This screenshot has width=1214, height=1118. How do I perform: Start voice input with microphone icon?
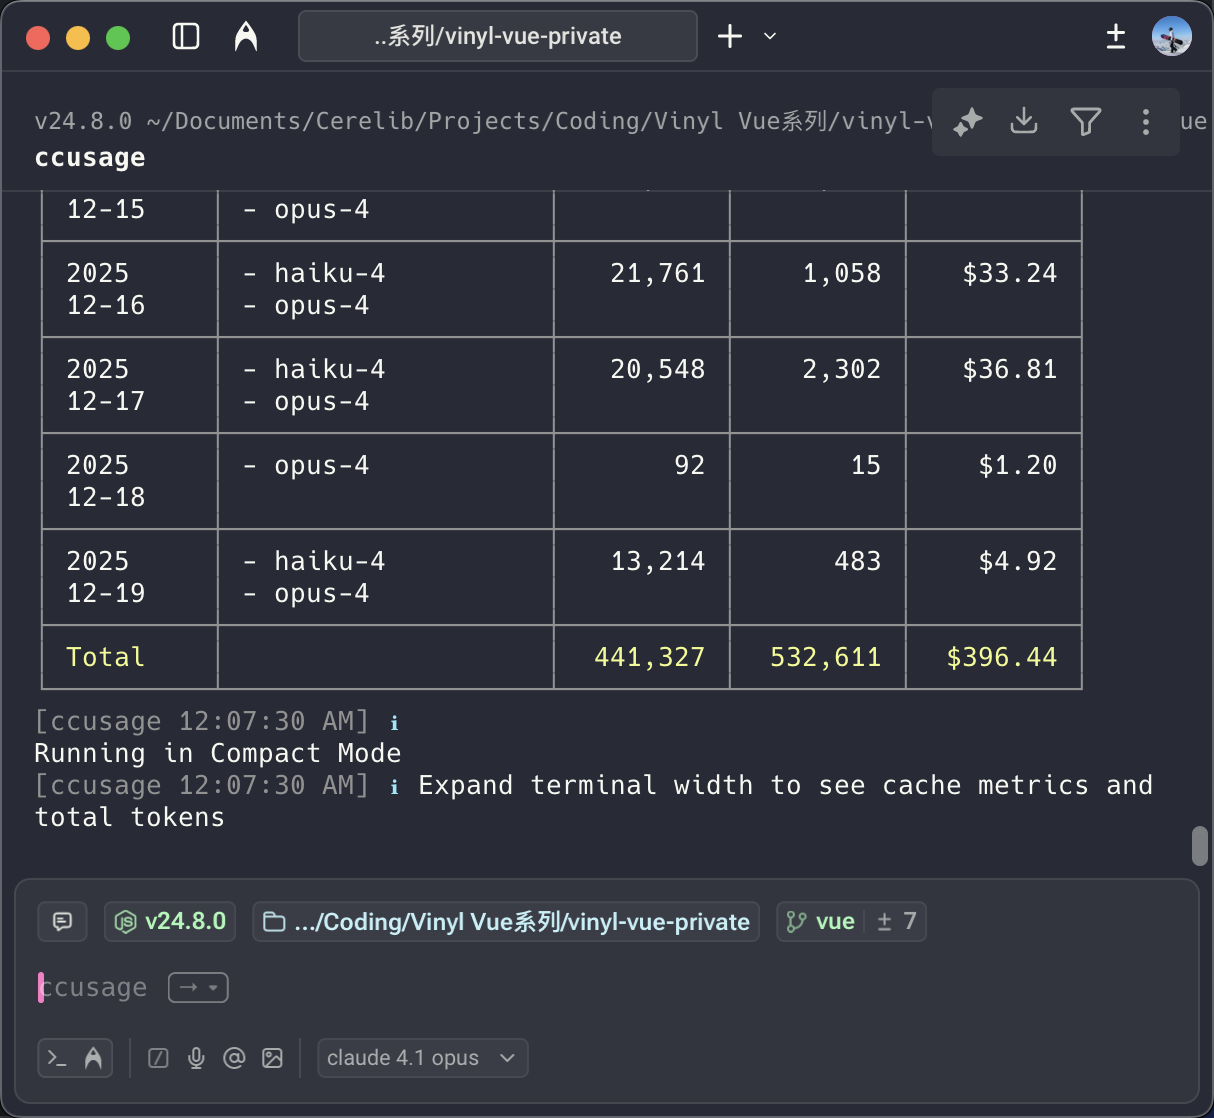196,1058
